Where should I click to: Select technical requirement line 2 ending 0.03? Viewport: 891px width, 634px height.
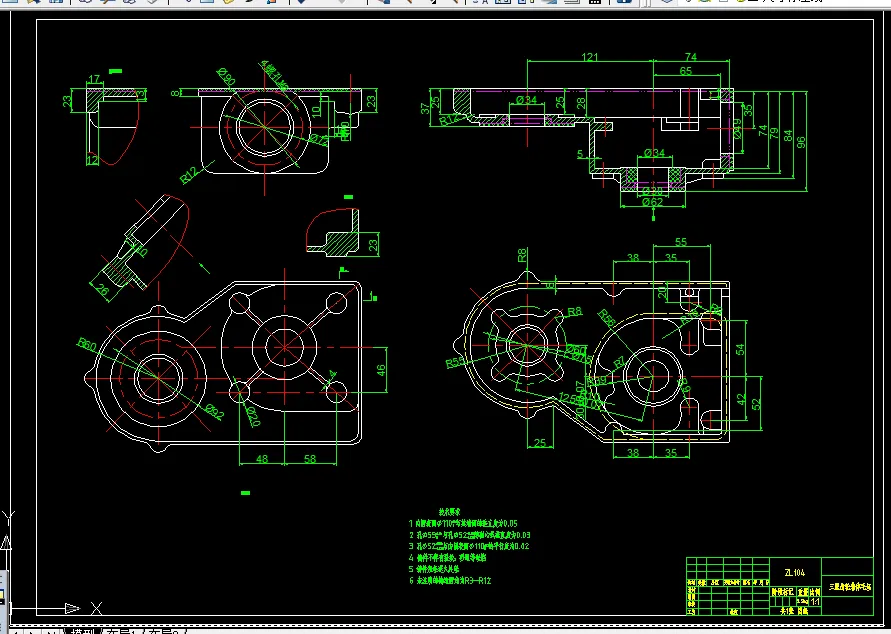point(469,535)
